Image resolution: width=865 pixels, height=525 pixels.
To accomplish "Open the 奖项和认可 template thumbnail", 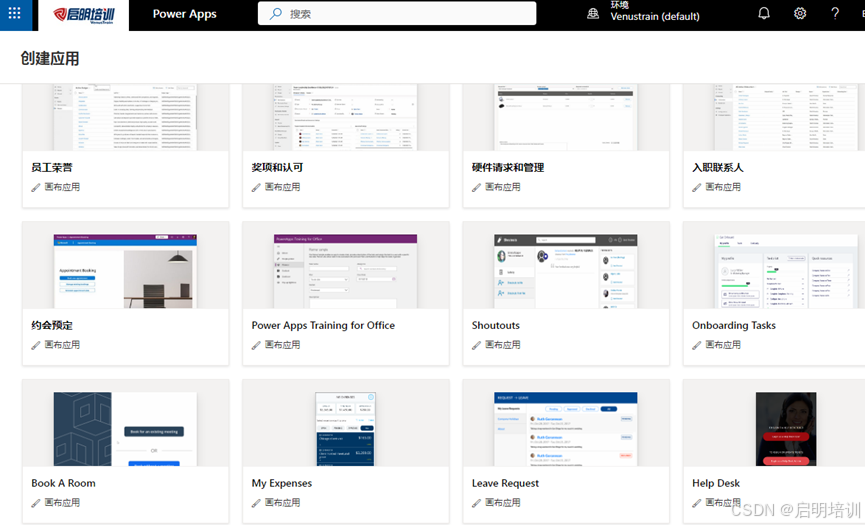I will (x=345, y=117).
